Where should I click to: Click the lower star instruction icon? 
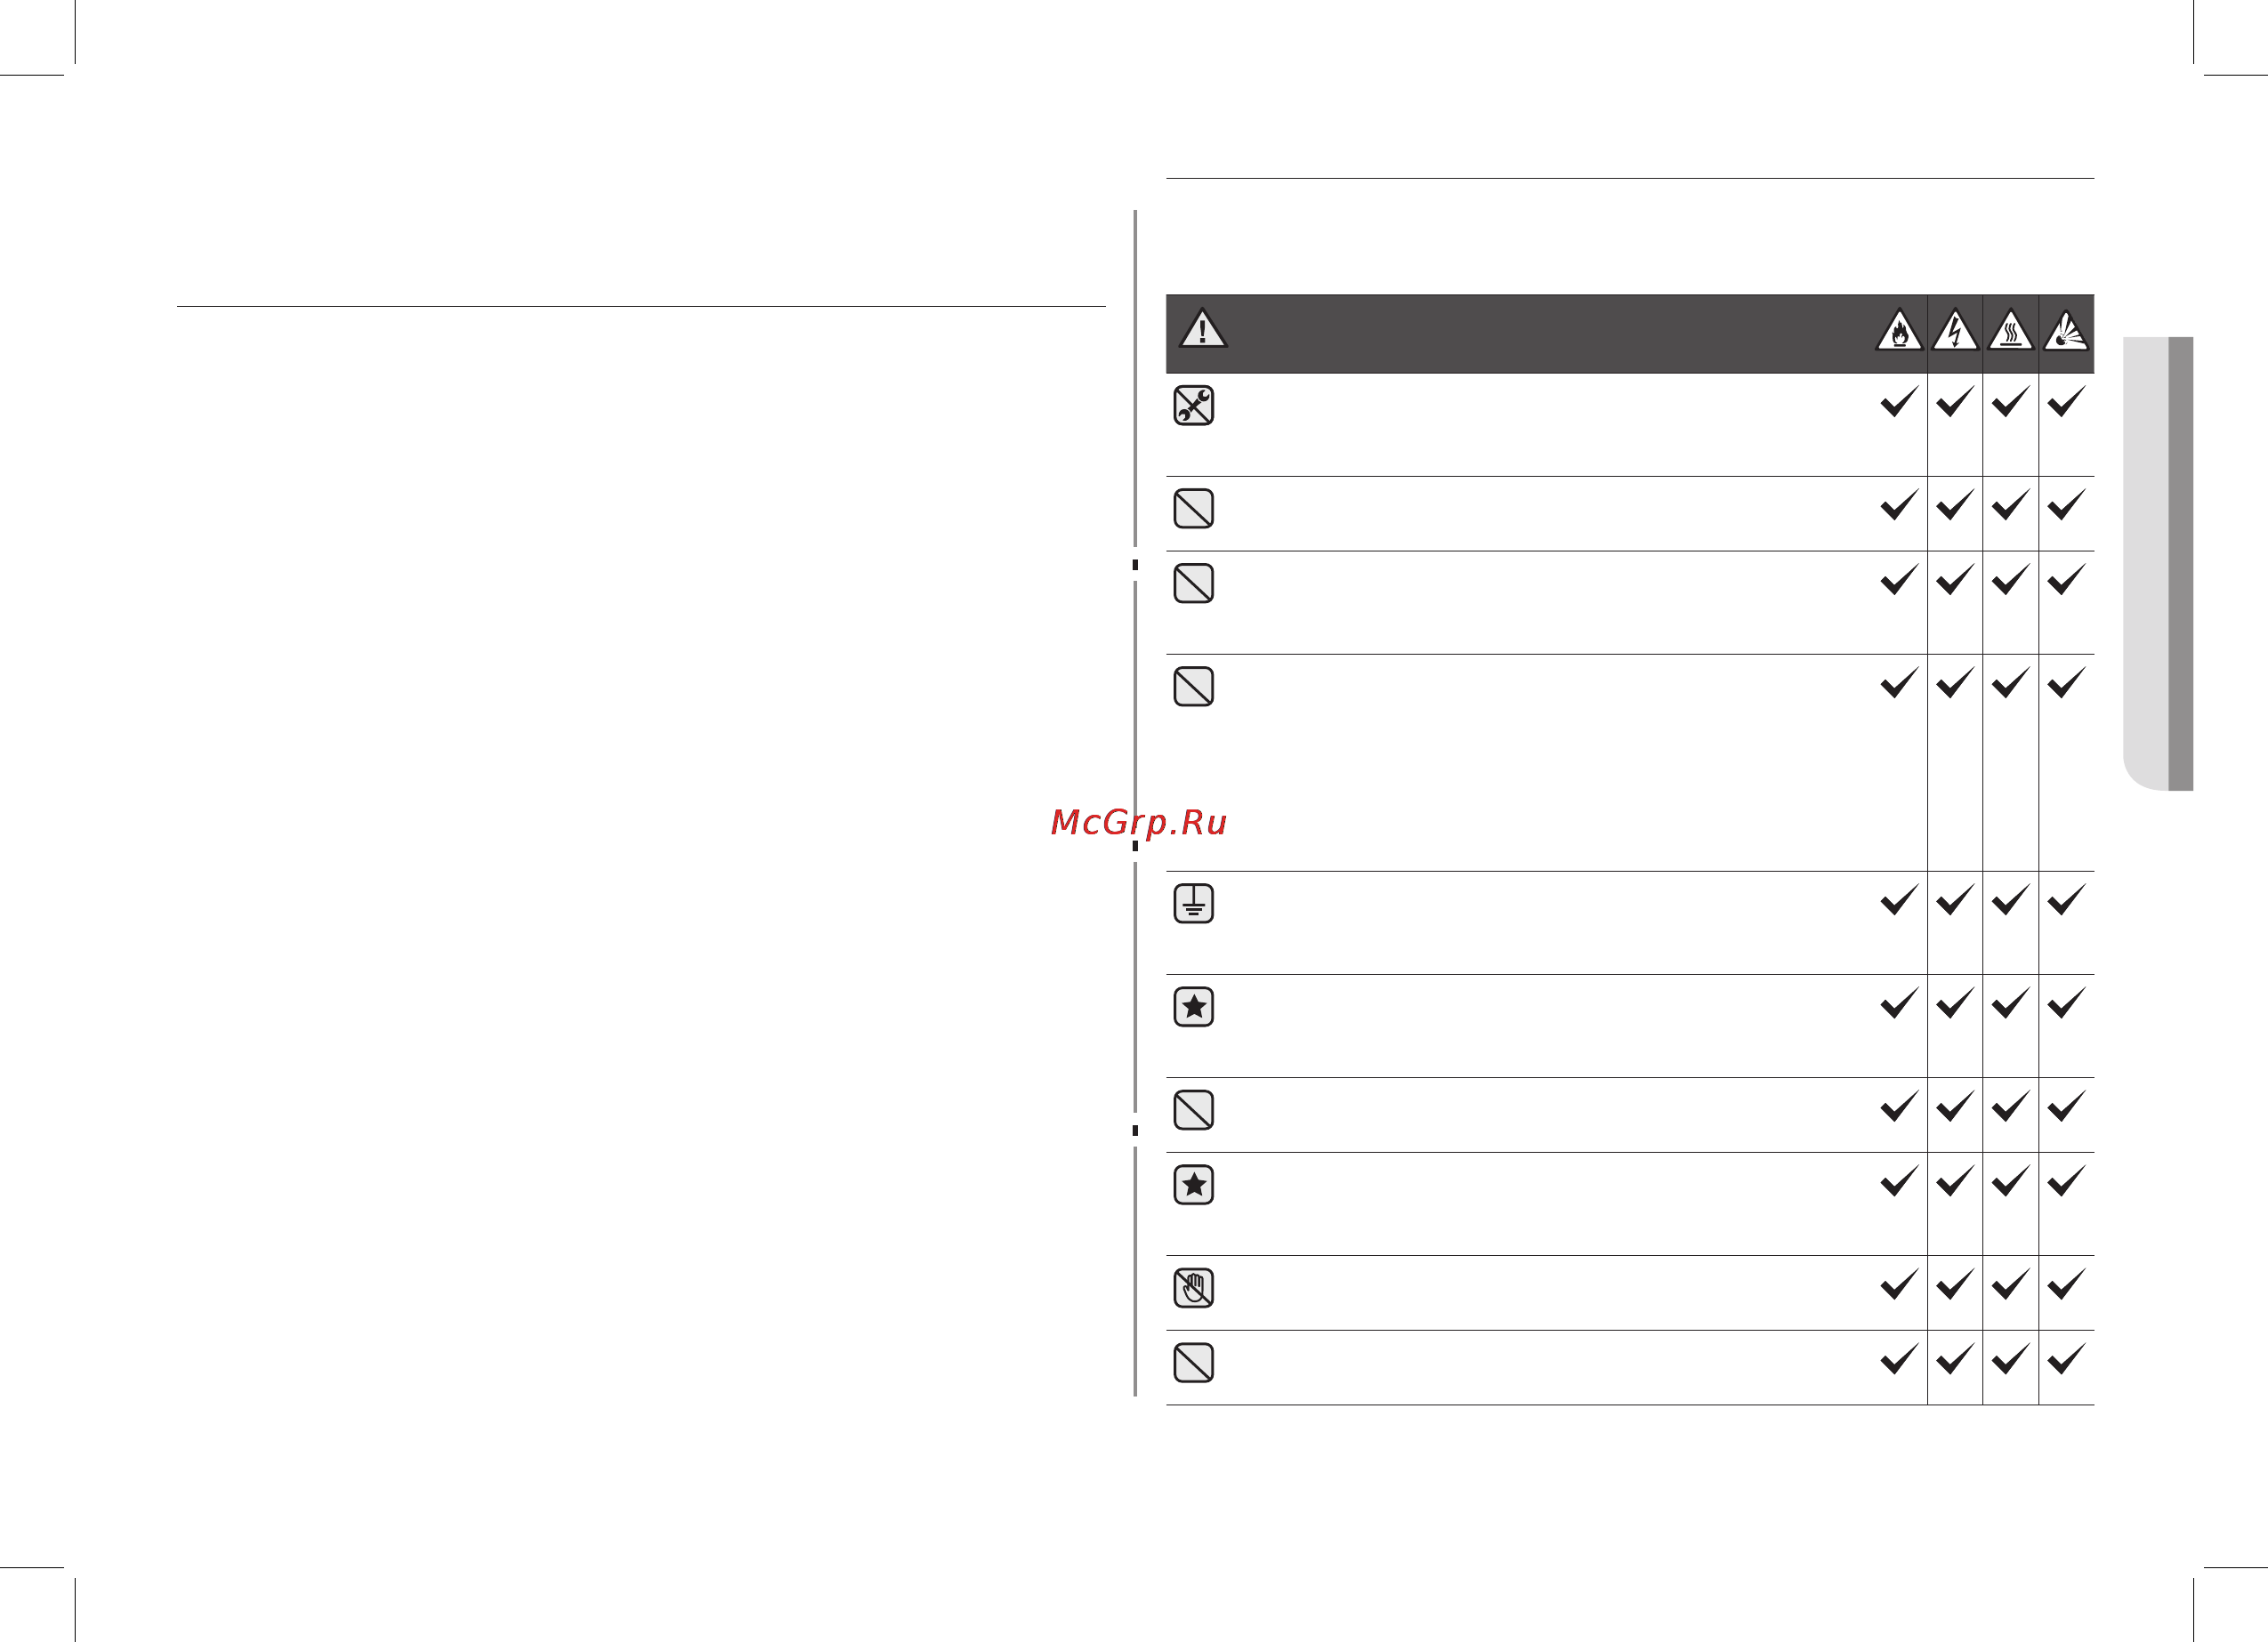pos(1193,1184)
